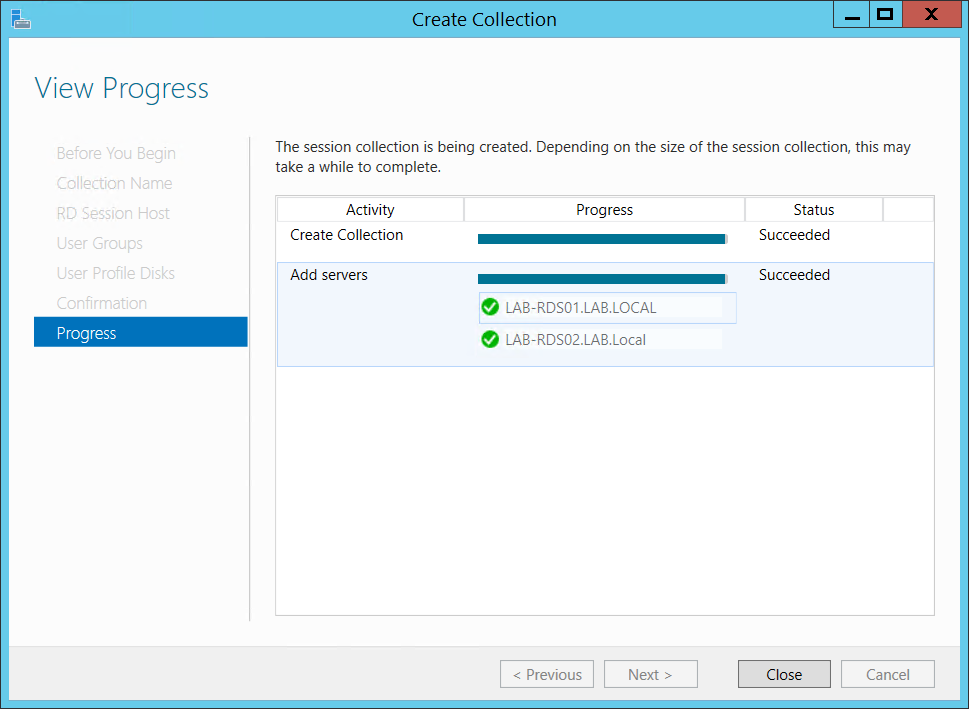Sort by the Activity column header
Image resolution: width=969 pixels, height=709 pixels.
click(370, 210)
